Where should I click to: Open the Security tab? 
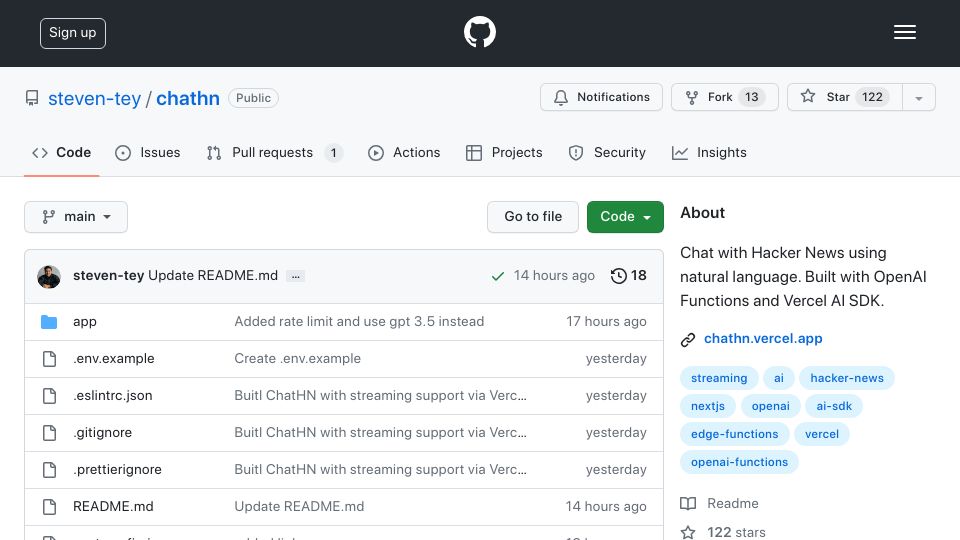[x=607, y=152]
